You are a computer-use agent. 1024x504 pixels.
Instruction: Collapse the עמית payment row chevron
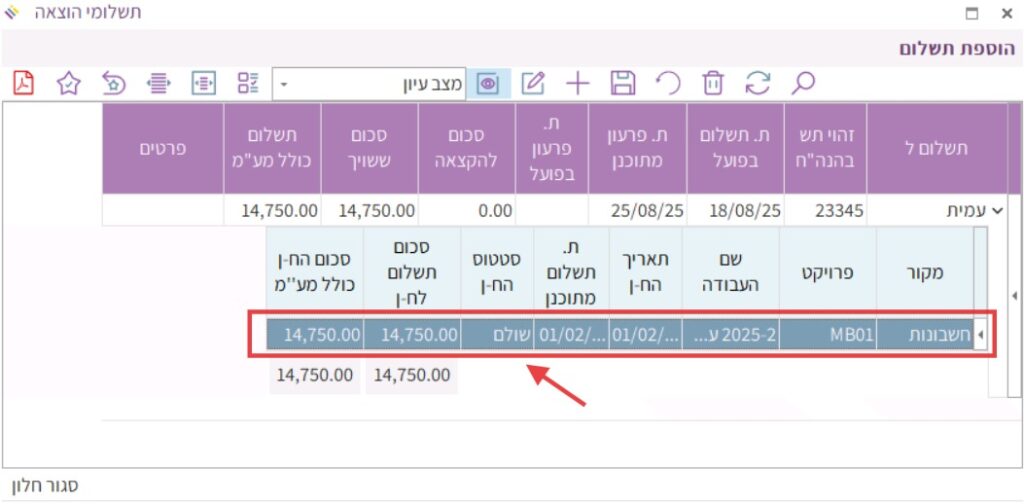995,211
